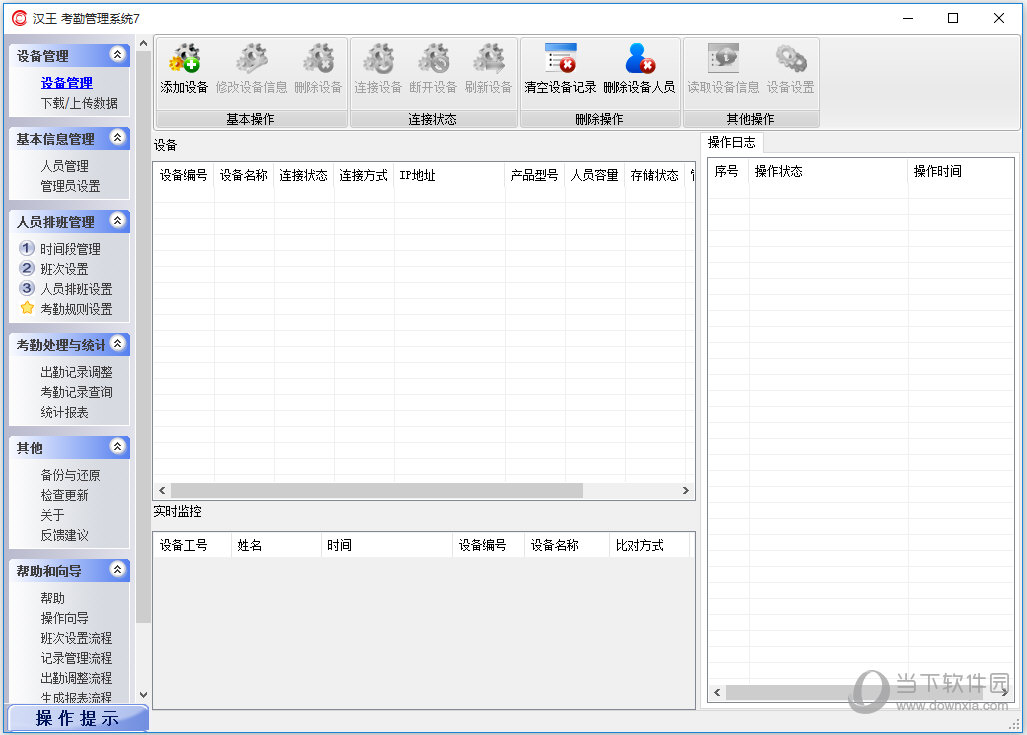Open 出勤调整流程 in sidebar
The image size is (1027, 735).
pyautogui.click(x=77, y=679)
